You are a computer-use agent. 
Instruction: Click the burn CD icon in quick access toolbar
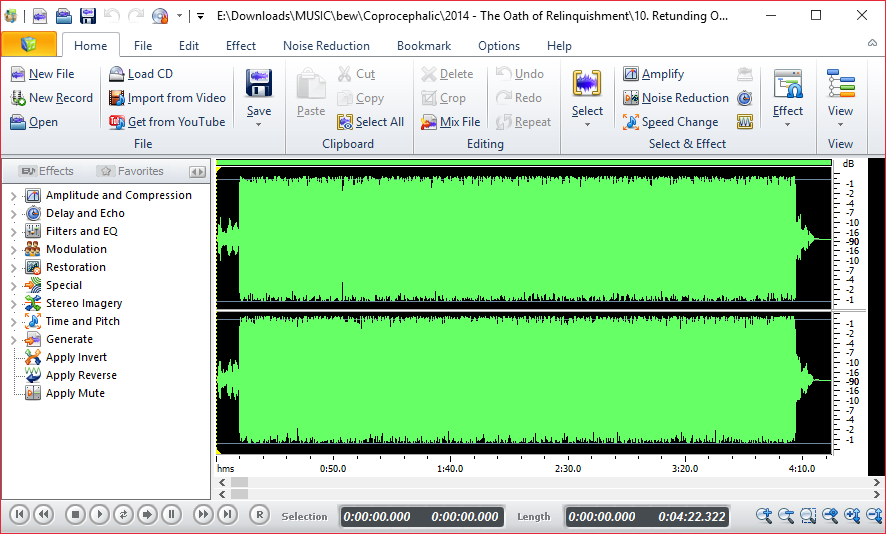click(160, 16)
